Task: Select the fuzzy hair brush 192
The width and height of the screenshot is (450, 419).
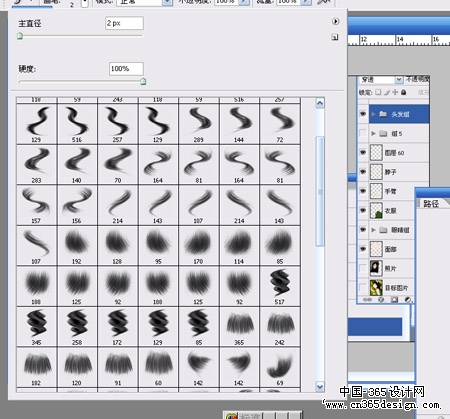Action: pos(77,246)
